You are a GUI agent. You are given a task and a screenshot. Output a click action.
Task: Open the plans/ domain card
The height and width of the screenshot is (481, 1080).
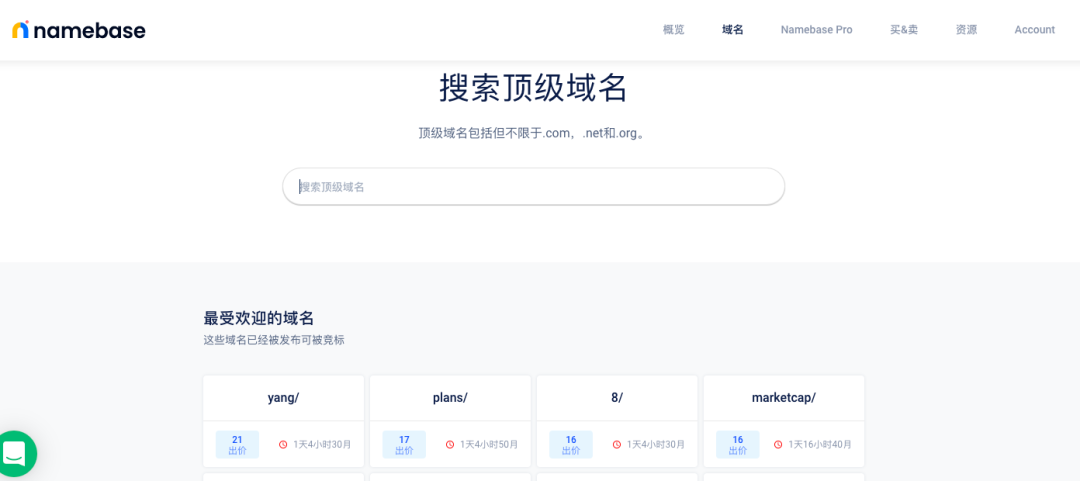click(x=450, y=421)
